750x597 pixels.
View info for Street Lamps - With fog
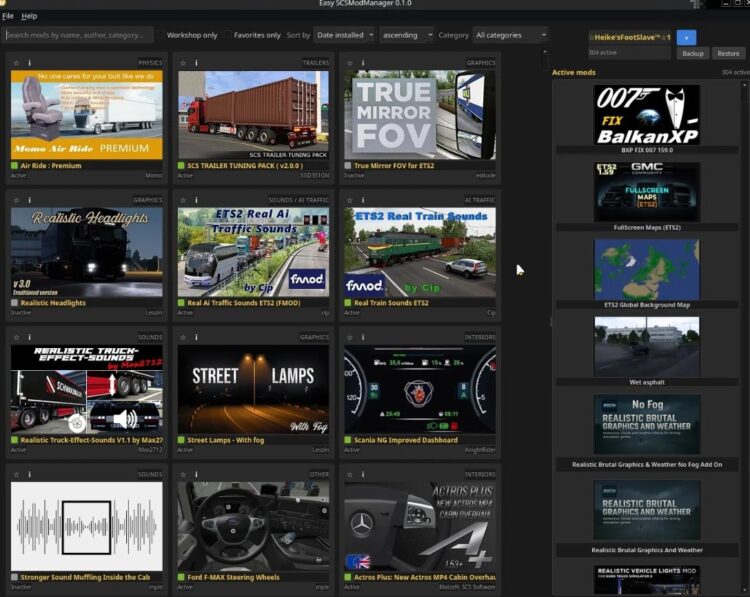[196, 337]
